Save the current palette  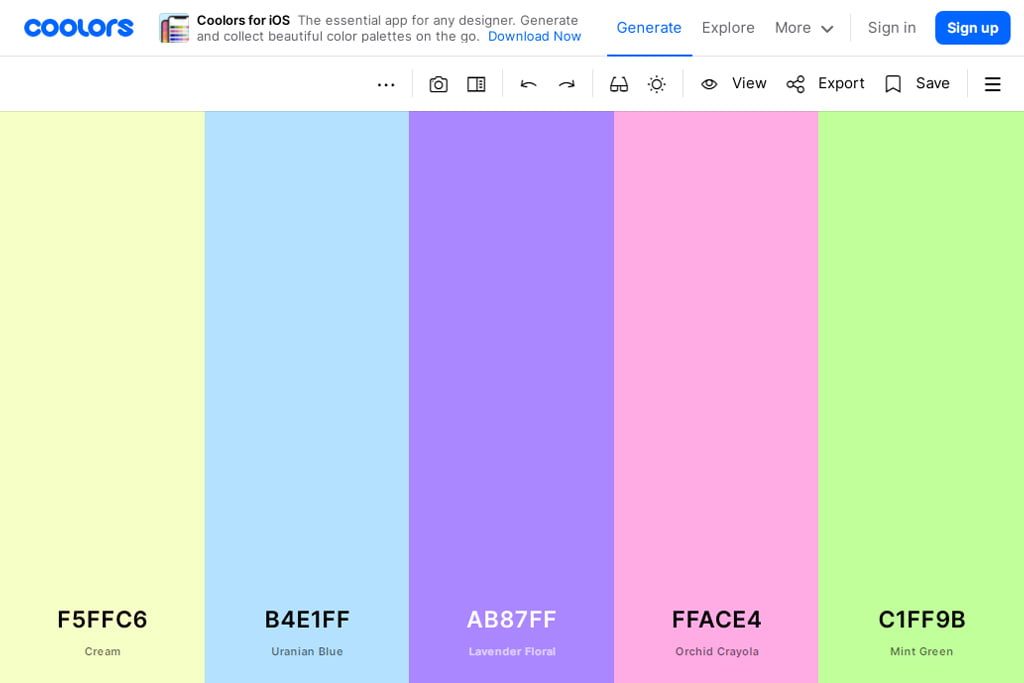point(917,84)
